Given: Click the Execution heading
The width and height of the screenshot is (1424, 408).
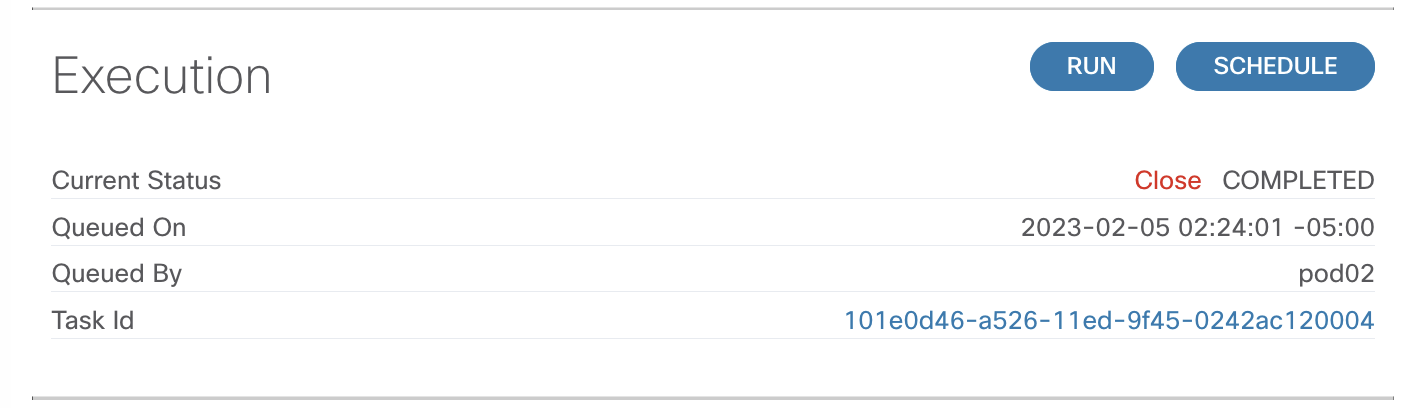Looking at the screenshot, I should click(x=162, y=76).
